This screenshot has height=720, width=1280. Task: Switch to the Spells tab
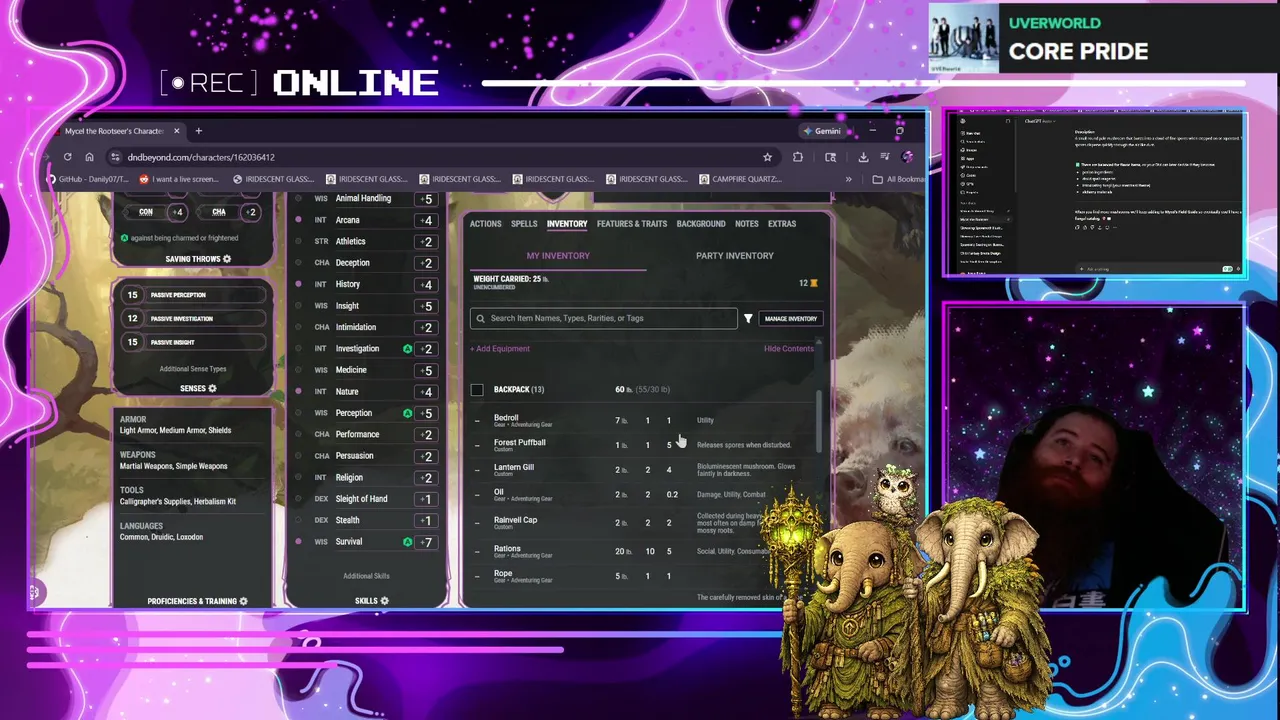tap(524, 224)
